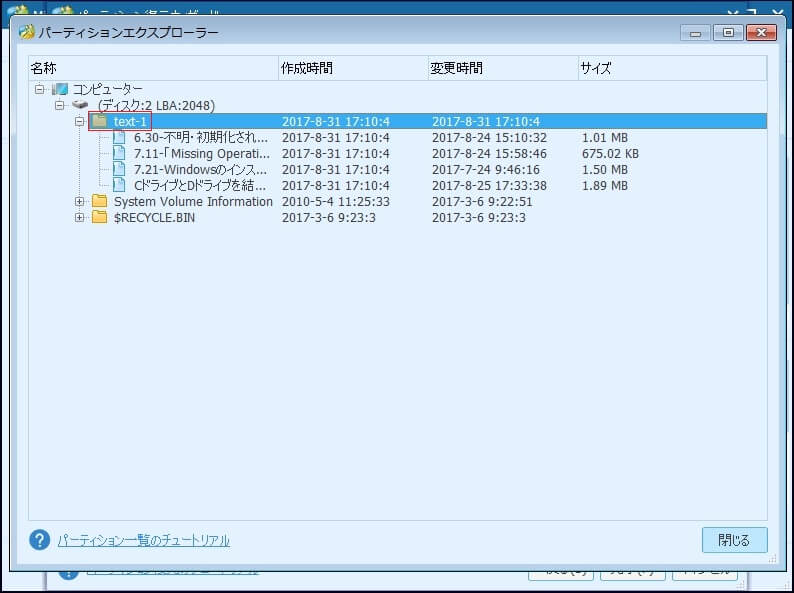794x593 pixels.
Task: Click the 1.50 MB size value
Action: [x=605, y=170]
